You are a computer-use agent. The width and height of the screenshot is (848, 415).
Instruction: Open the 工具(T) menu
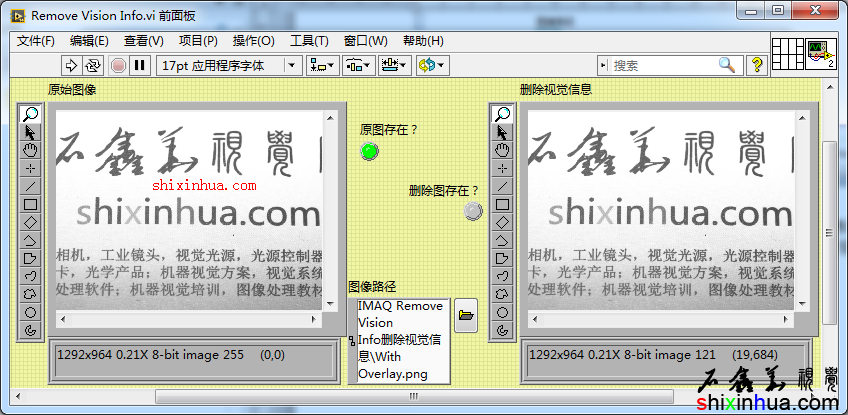(309, 41)
